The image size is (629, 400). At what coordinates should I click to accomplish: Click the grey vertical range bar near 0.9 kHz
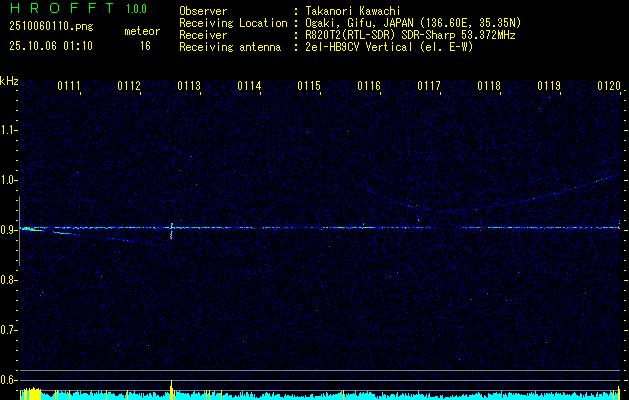20,231
